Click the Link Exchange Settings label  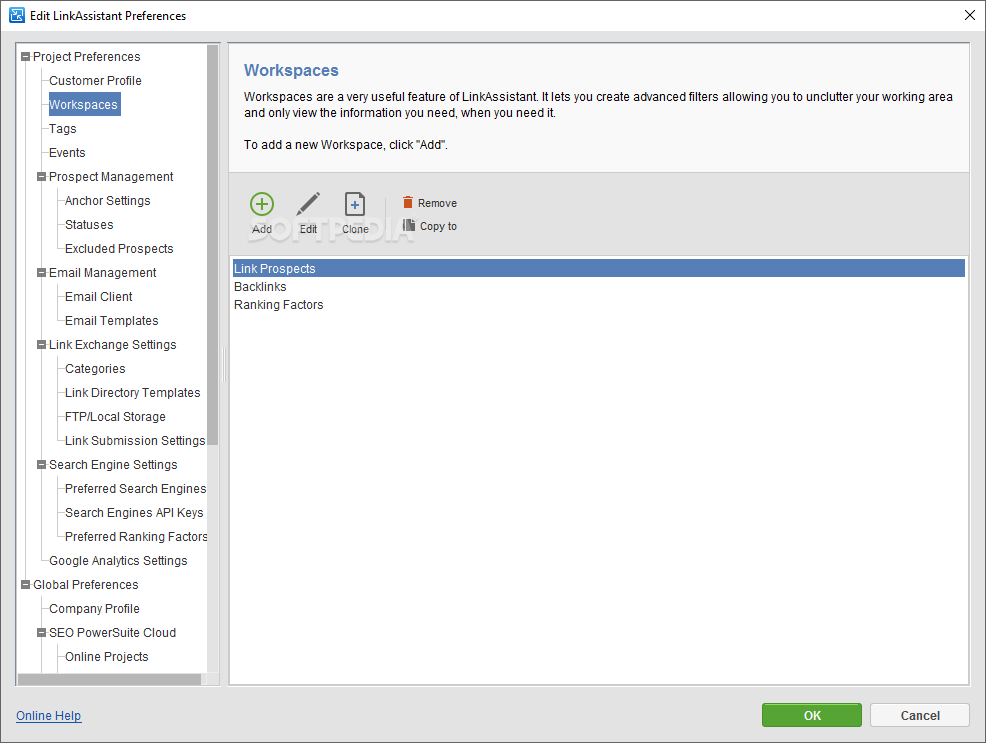pos(113,344)
